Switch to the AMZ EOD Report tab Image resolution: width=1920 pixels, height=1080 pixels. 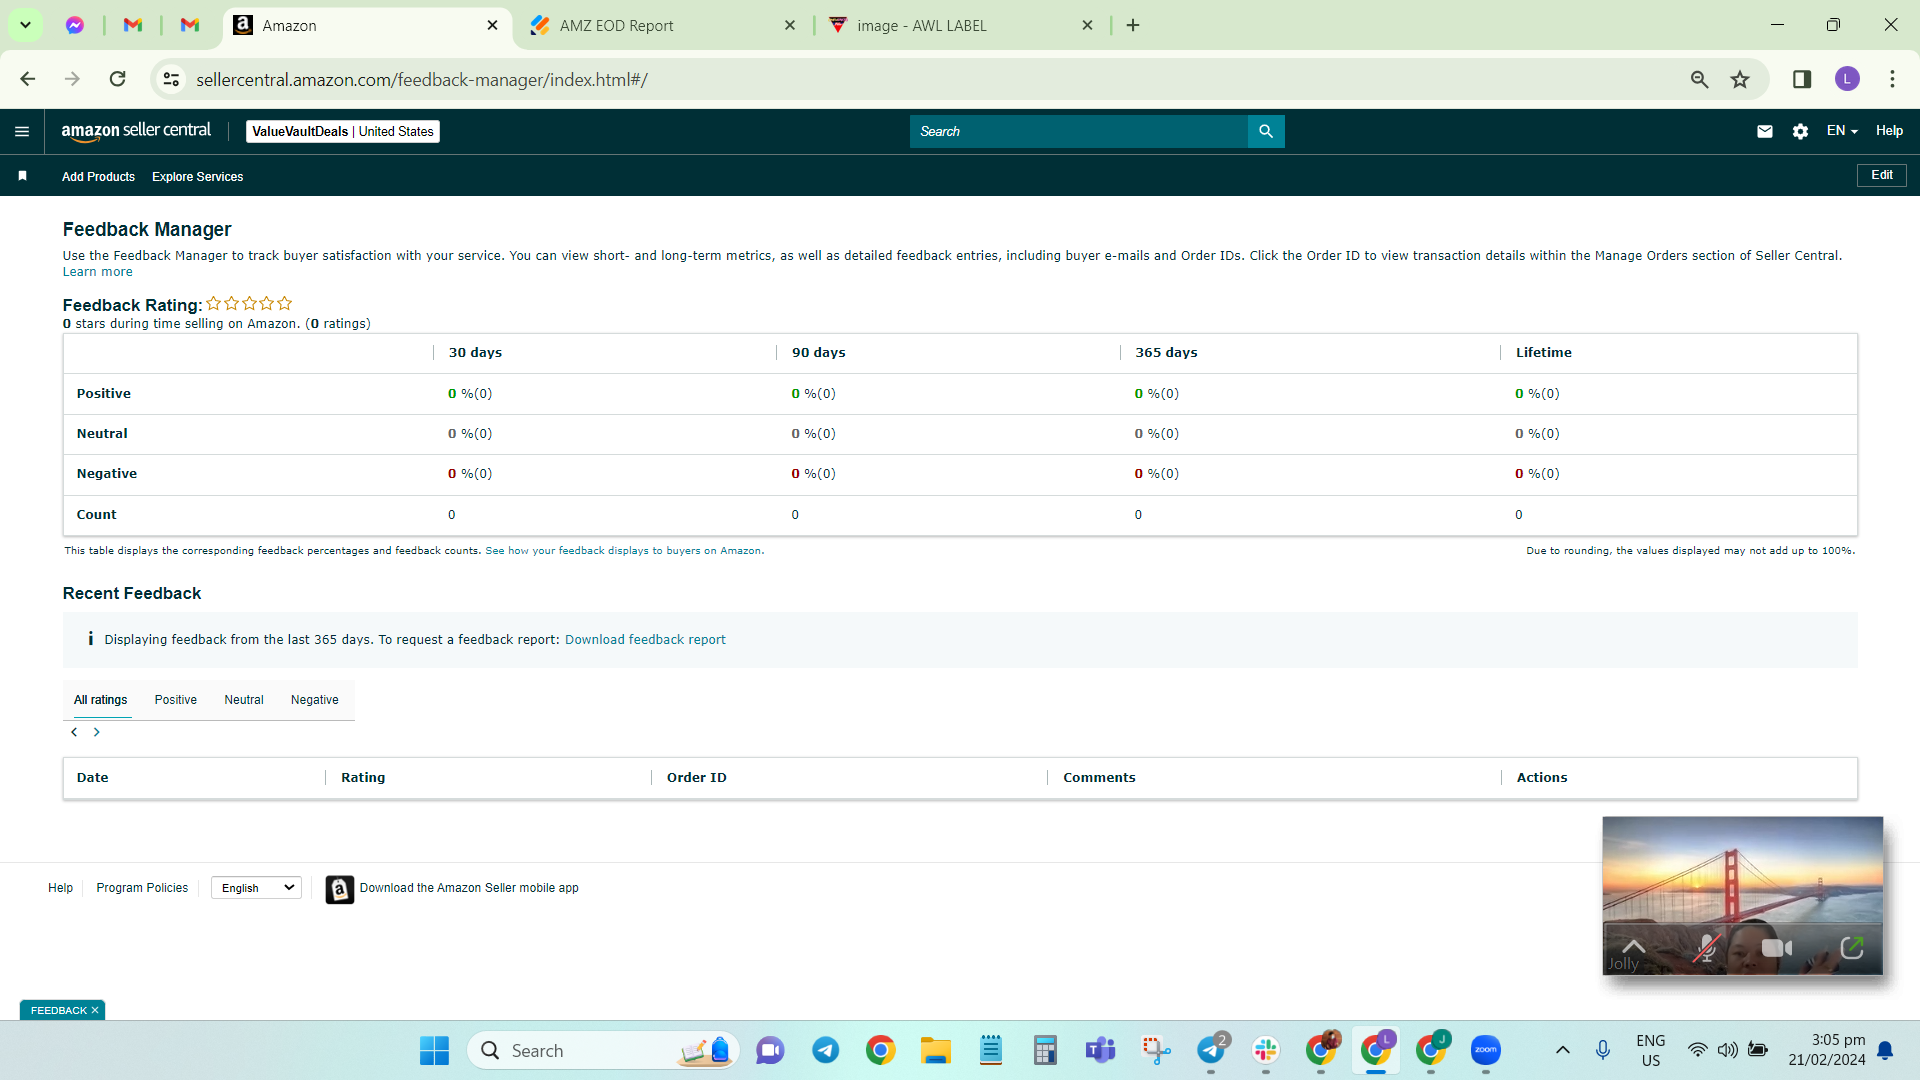click(x=662, y=26)
